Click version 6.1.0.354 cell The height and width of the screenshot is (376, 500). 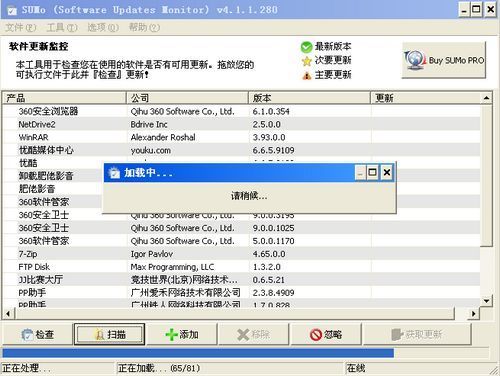coord(271,111)
